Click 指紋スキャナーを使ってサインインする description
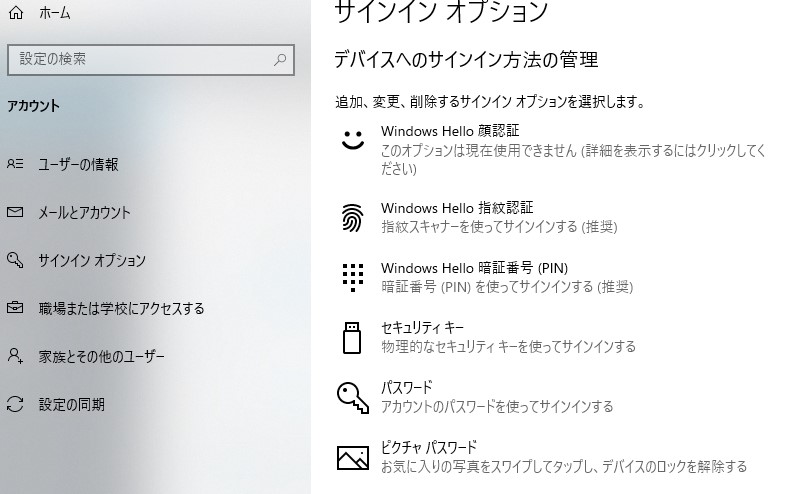 499,226
